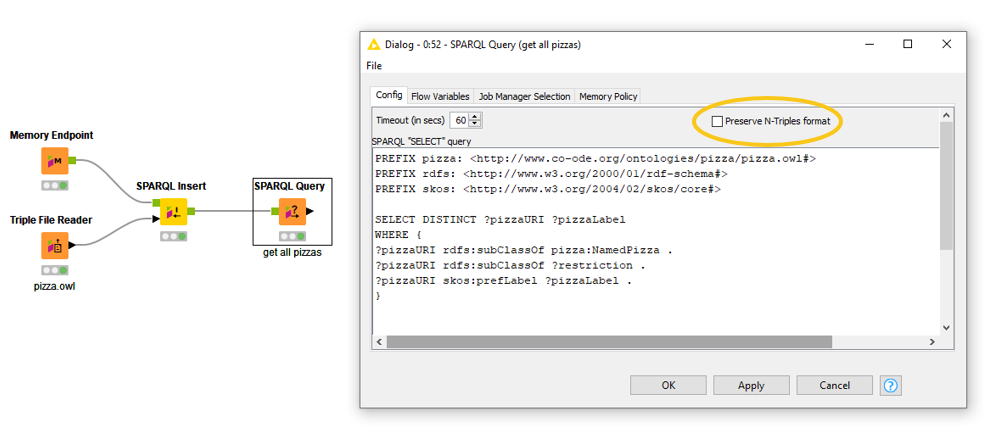Viewport: 1003px width, 446px height.
Task: Open help with the blue question mark button
Action: 890,385
